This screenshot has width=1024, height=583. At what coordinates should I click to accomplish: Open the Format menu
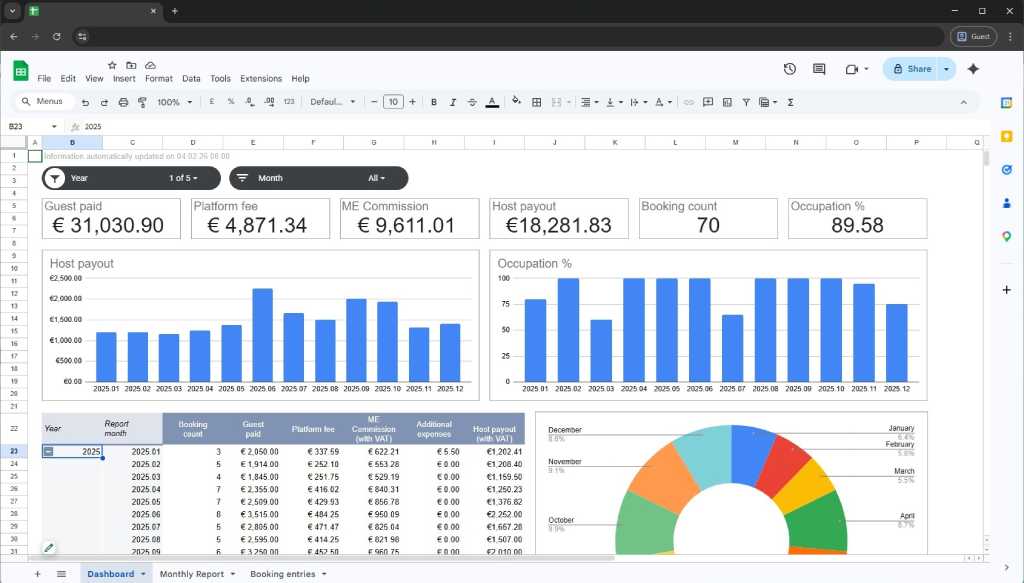click(x=159, y=78)
